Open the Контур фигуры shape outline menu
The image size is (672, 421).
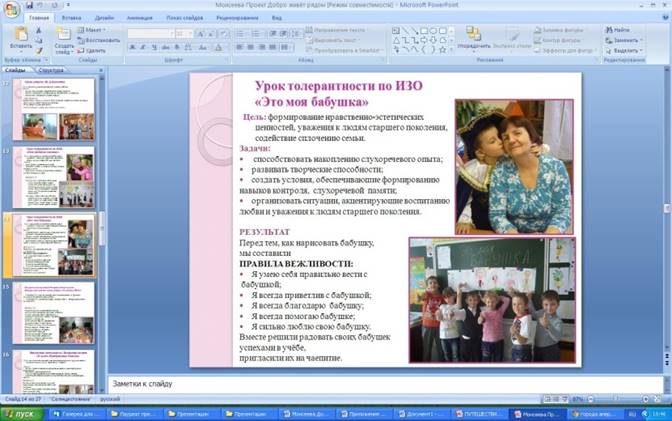point(558,40)
